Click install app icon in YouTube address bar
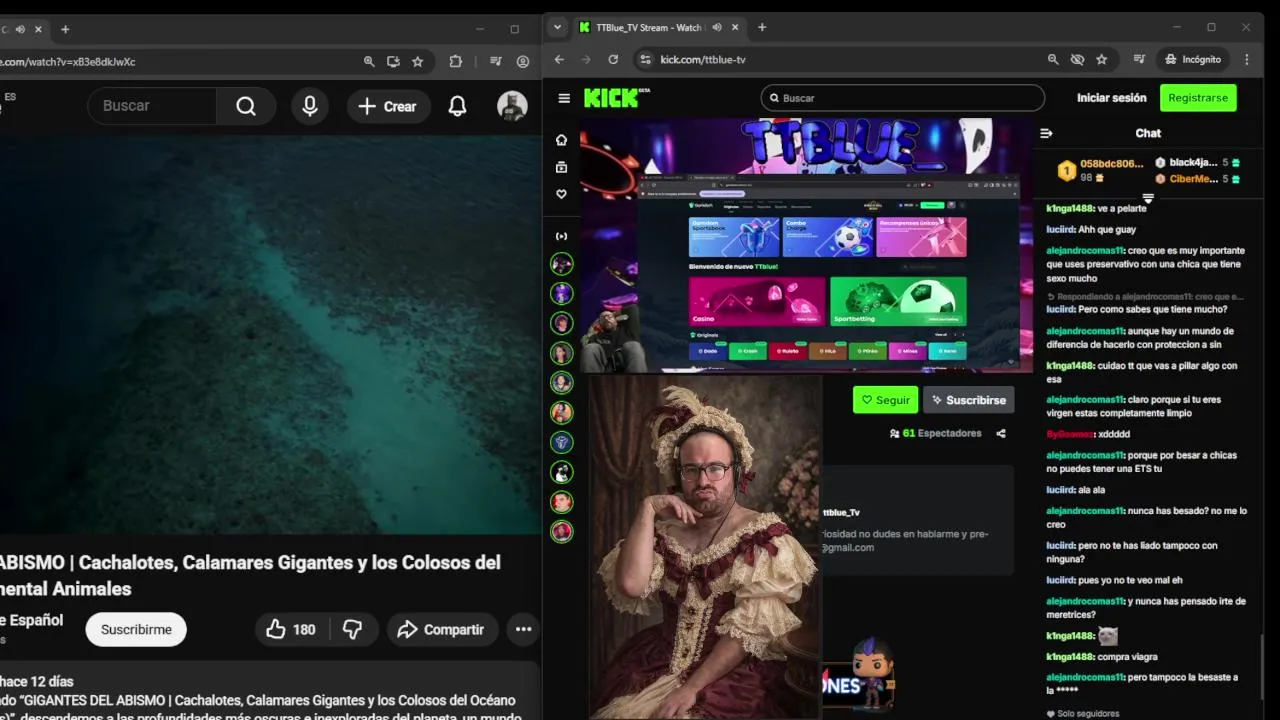 click(393, 61)
